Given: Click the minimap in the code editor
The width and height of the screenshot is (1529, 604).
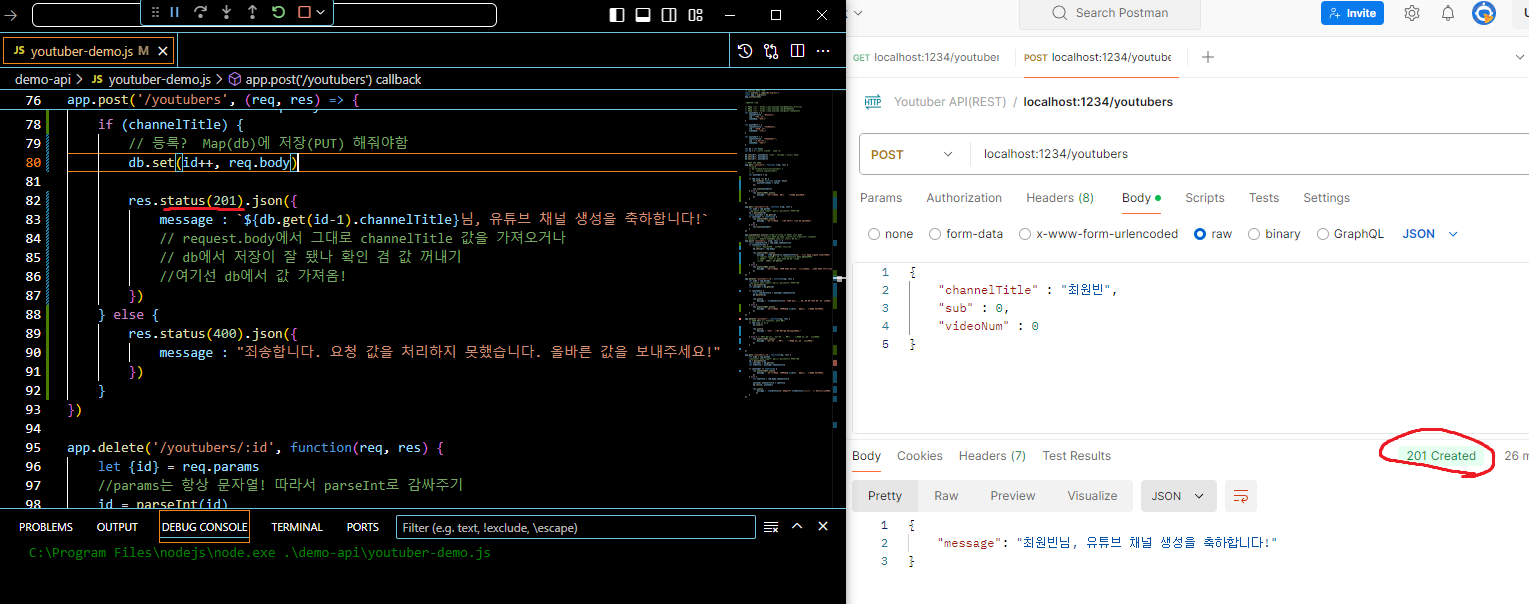Looking at the screenshot, I should [787, 245].
